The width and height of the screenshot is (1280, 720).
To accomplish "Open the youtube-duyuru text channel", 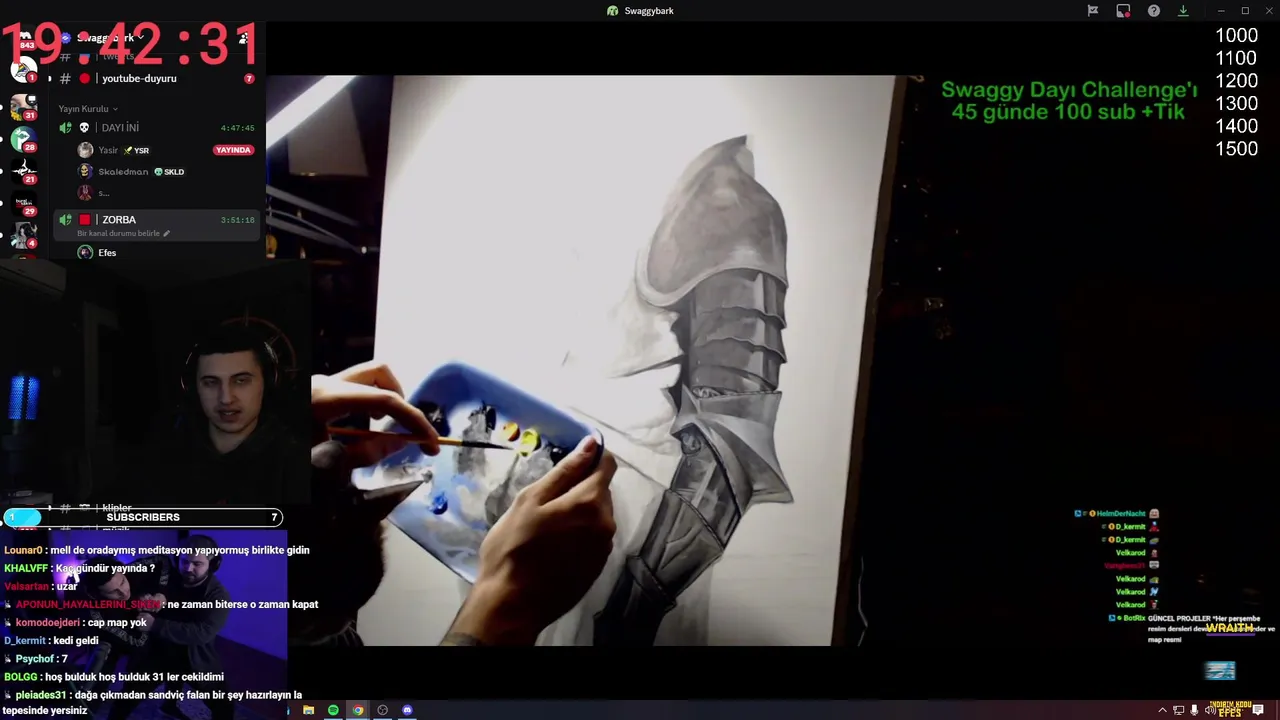I will (x=158, y=79).
